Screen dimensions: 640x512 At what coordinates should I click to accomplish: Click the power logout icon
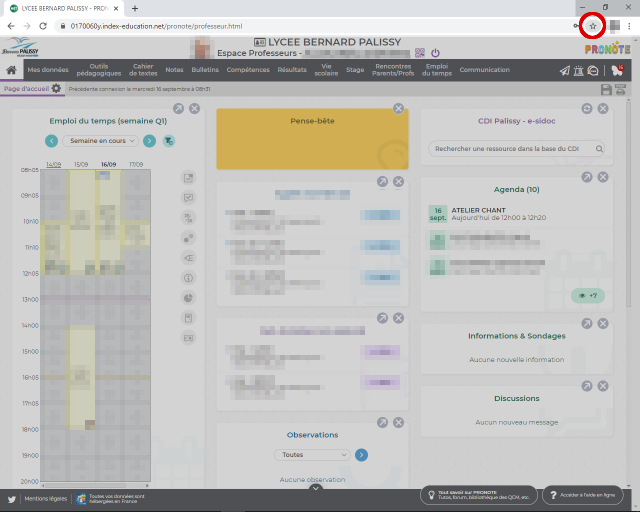435,52
